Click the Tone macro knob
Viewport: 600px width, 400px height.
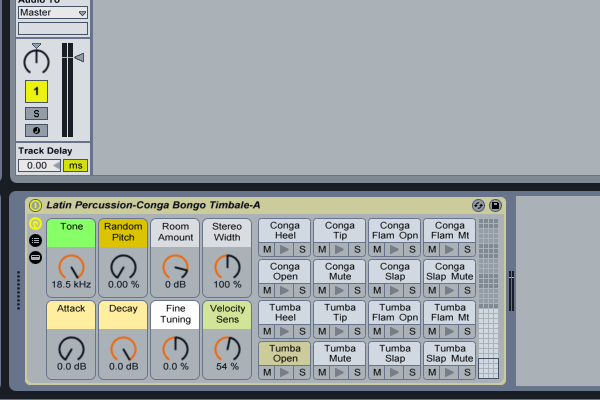click(70, 267)
